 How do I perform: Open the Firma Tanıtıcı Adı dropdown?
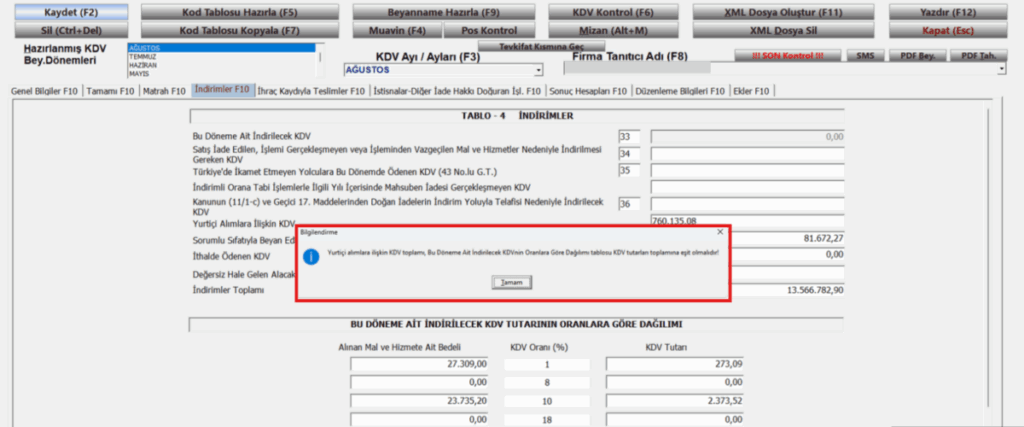tap(1002, 69)
